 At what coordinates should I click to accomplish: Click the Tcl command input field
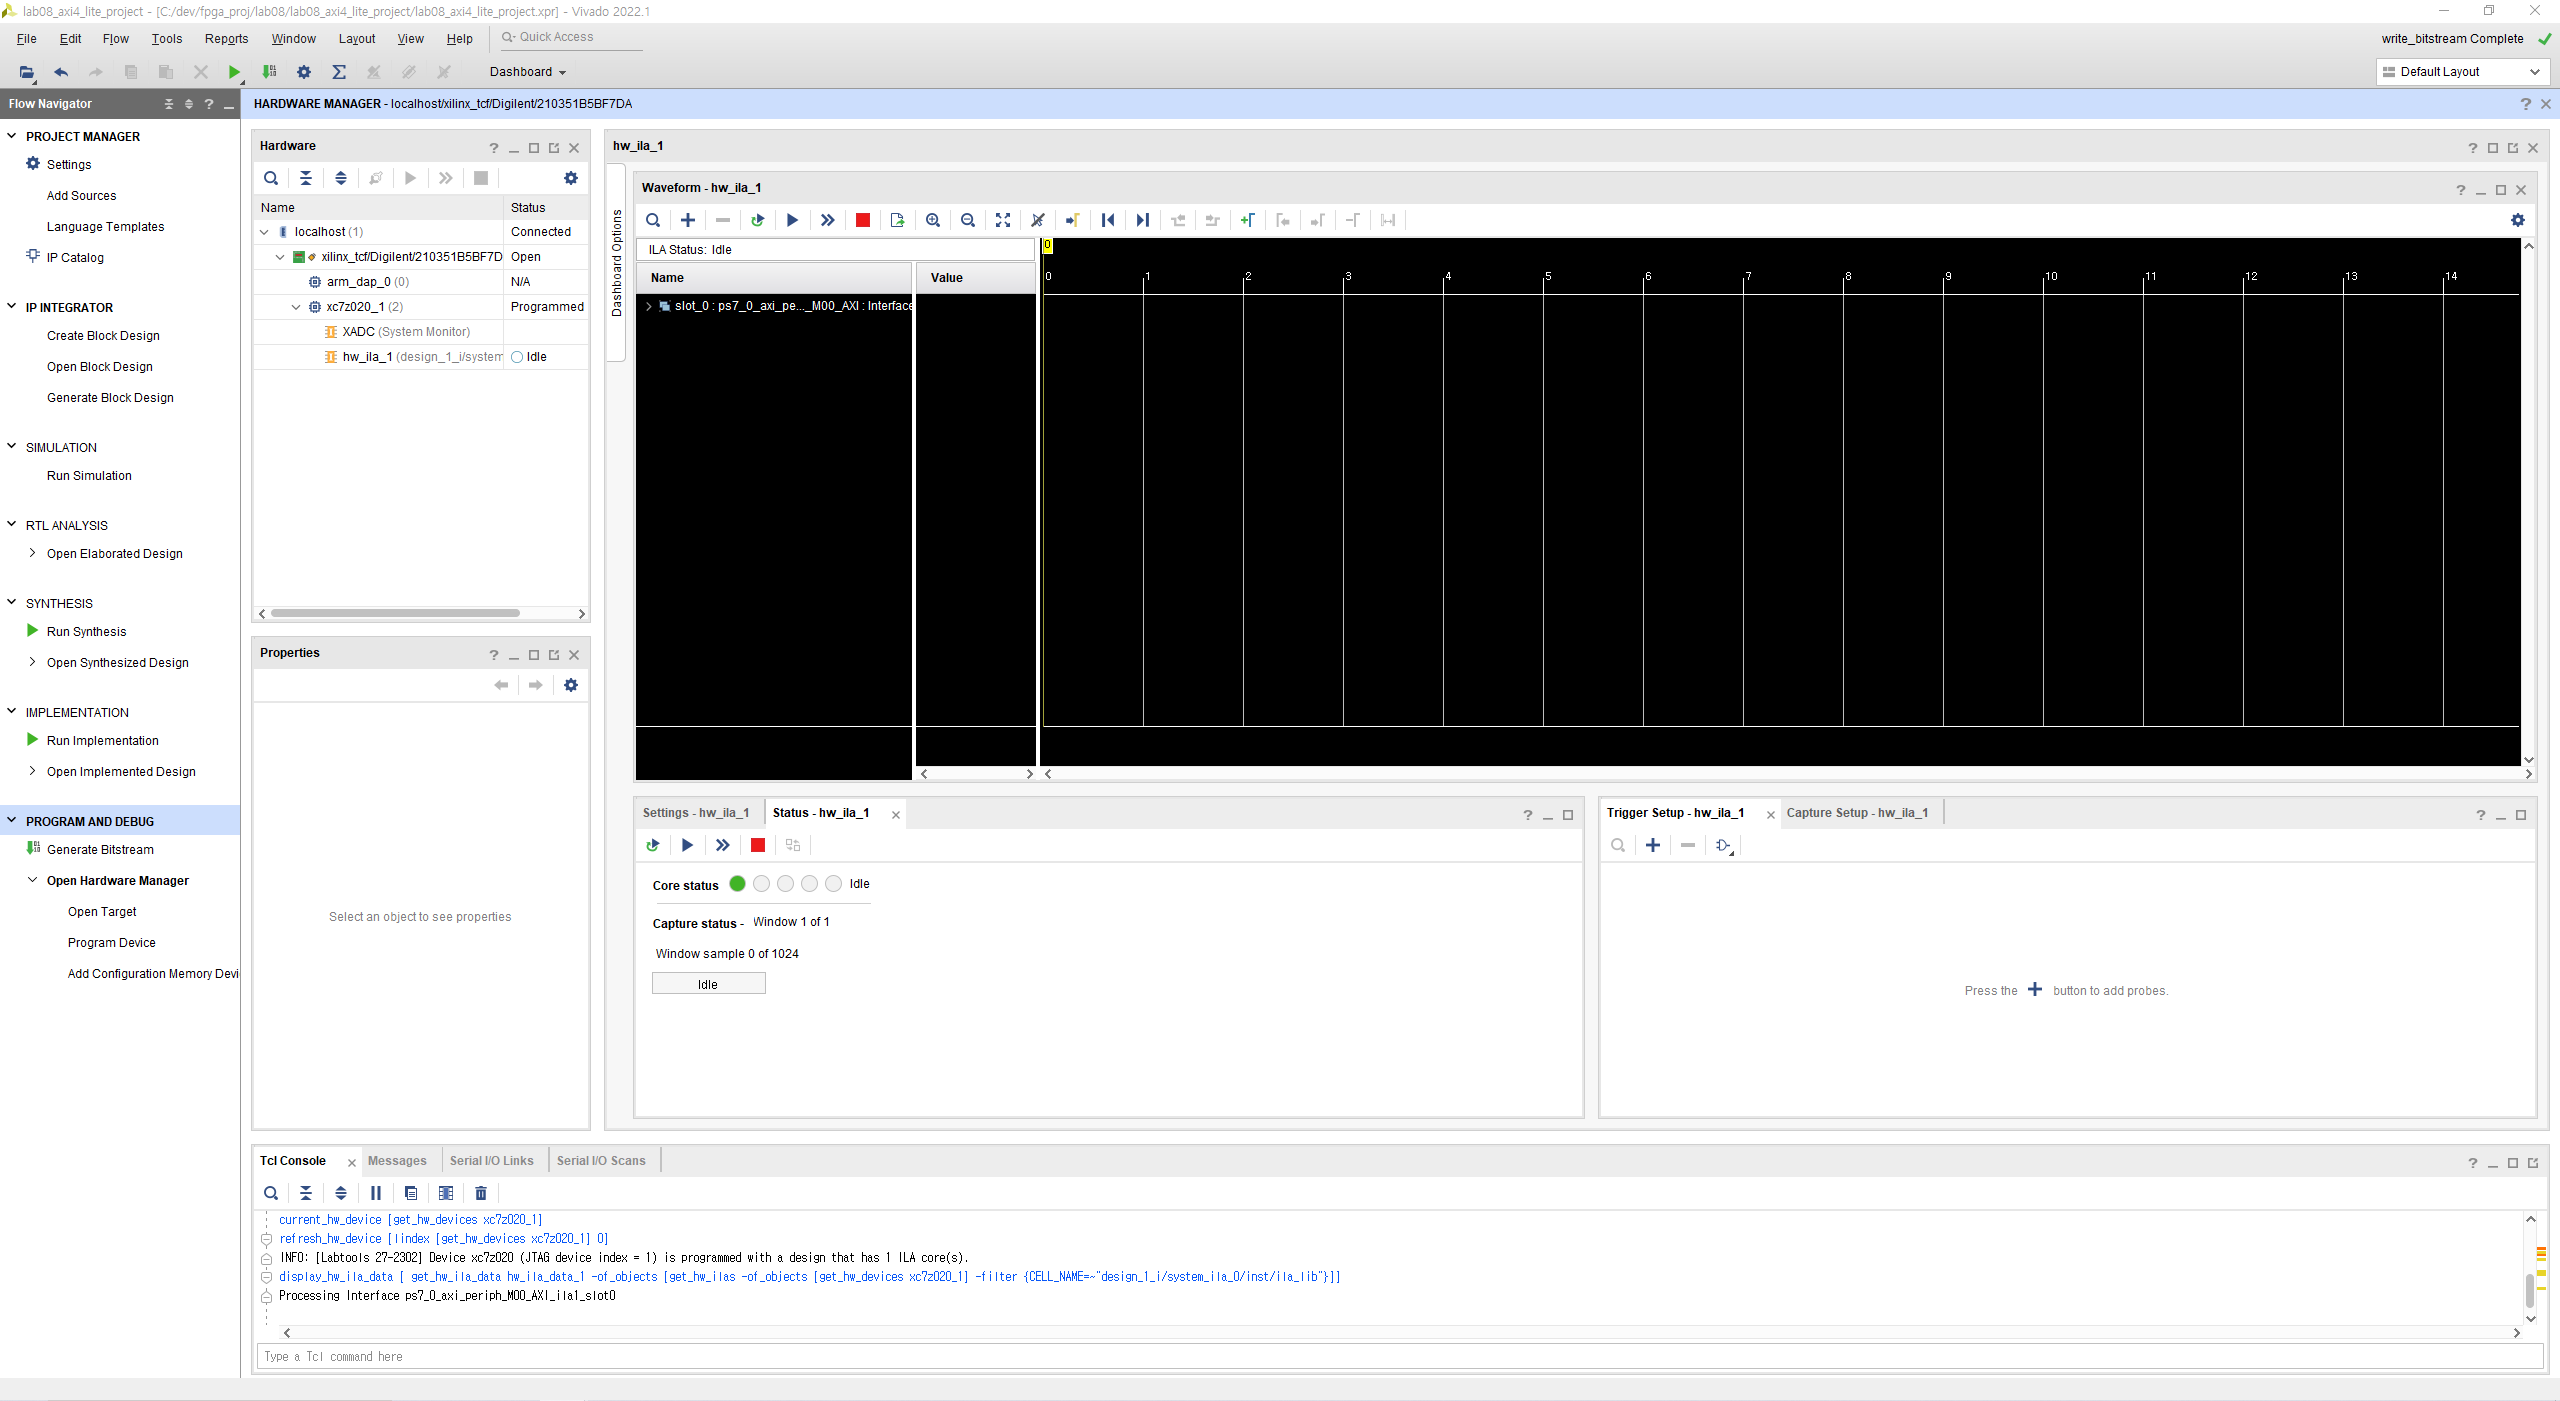pyautogui.click(x=1400, y=1357)
